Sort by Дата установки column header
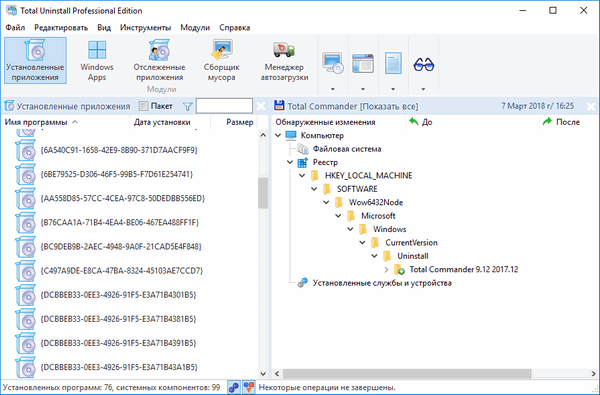600x395 pixels. point(170,122)
